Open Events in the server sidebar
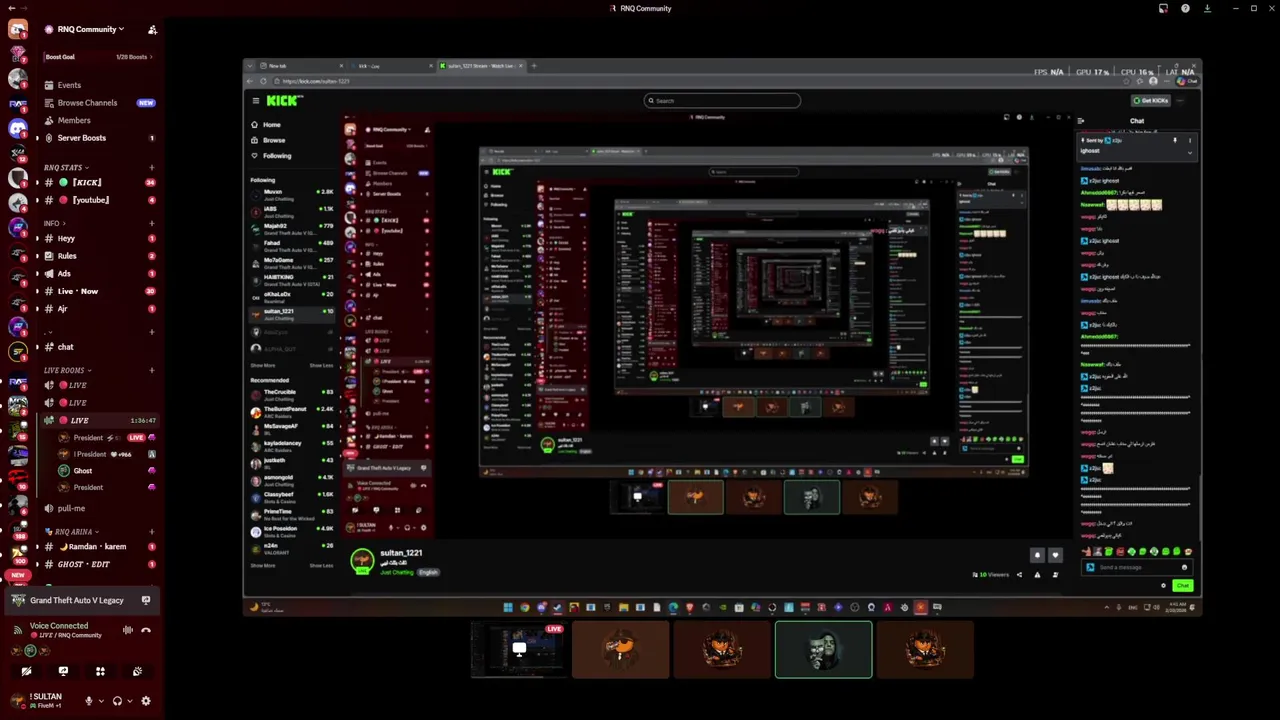Viewport: 1280px width, 720px height. pos(98,85)
